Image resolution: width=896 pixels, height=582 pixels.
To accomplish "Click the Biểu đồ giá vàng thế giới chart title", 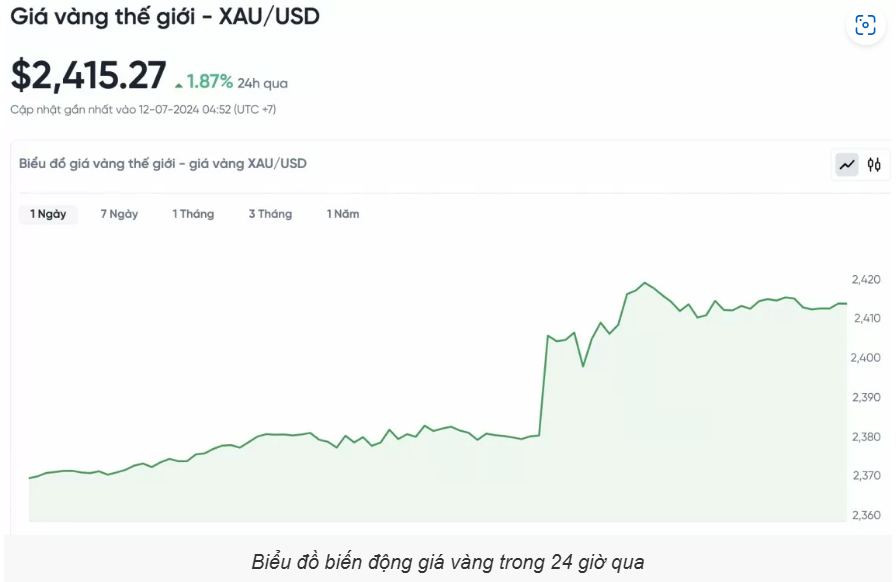I will click(x=163, y=164).
